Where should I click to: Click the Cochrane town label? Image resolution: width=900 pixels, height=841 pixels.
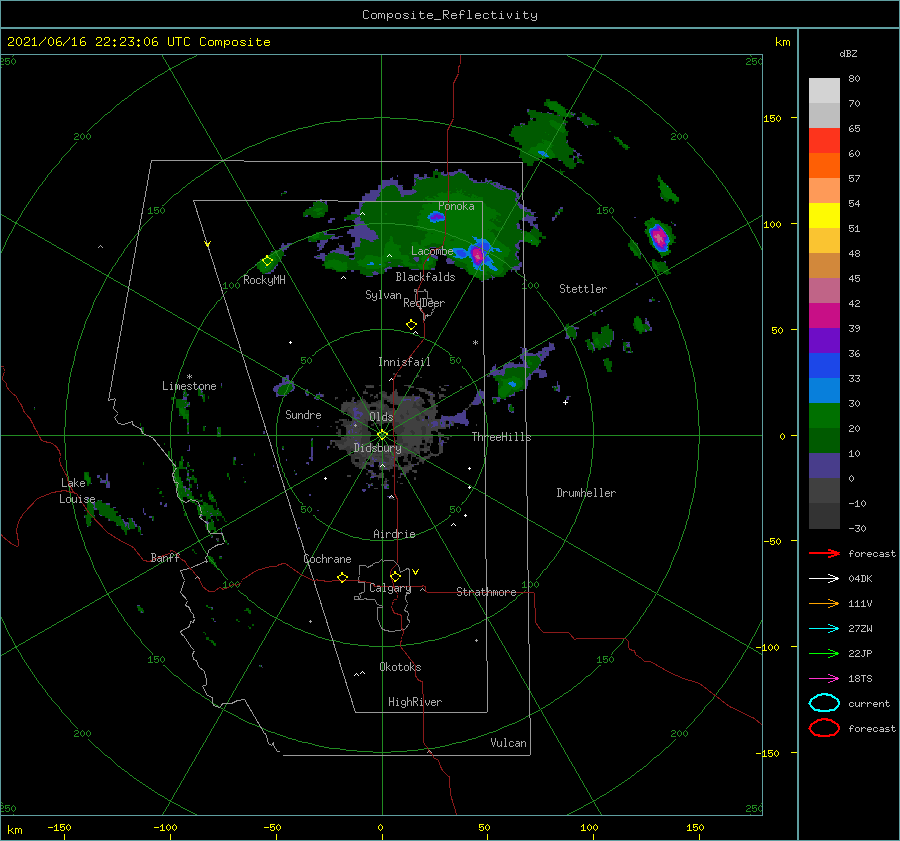[x=327, y=559]
